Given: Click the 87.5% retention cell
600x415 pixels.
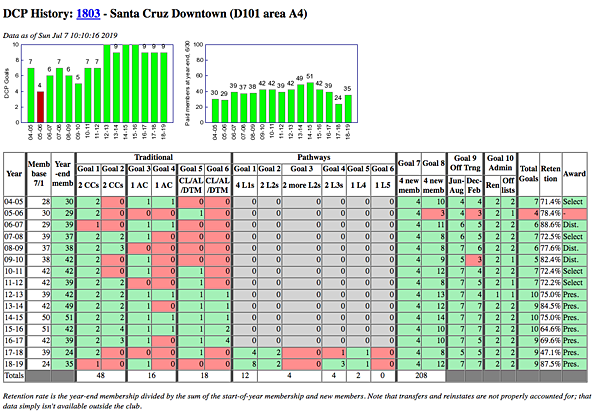Looking at the screenshot, I should pyautogui.click(x=550, y=364).
